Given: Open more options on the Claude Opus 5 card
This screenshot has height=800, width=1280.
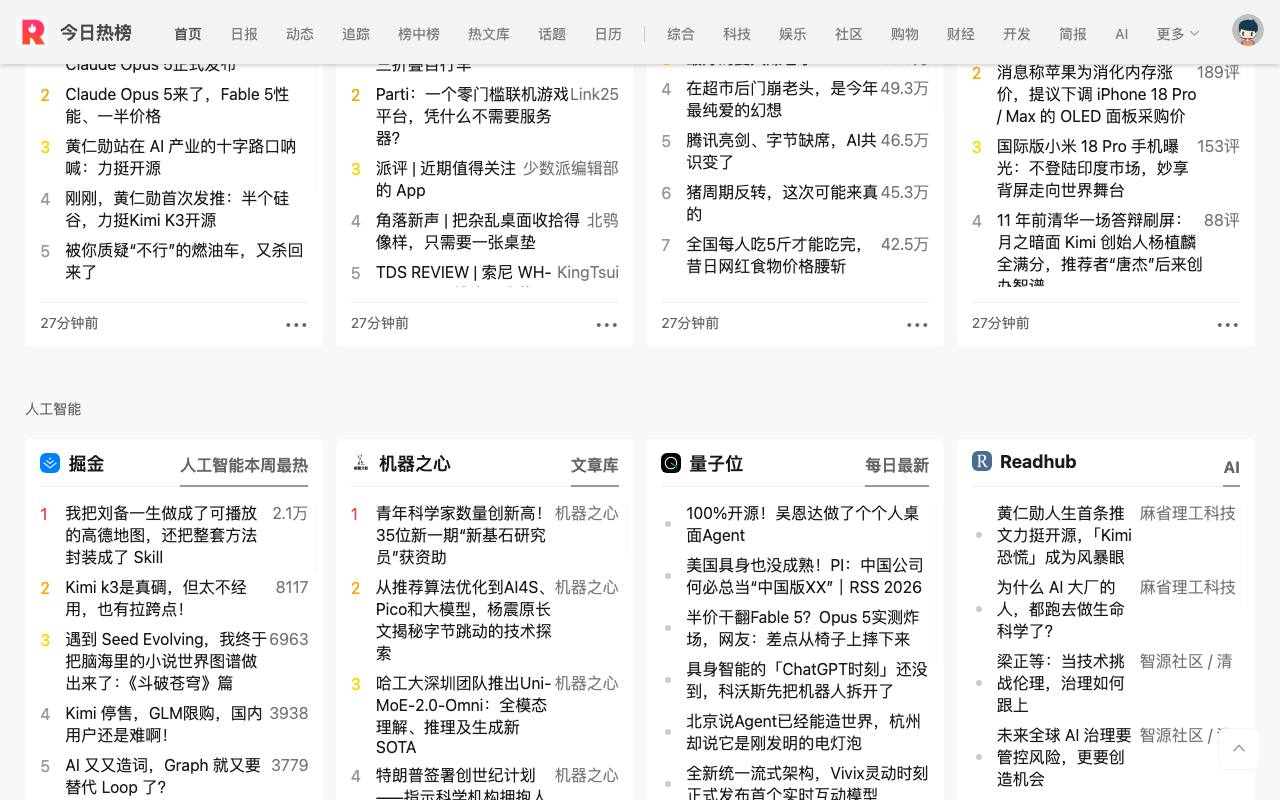Looking at the screenshot, I should (x=296, y=324).
